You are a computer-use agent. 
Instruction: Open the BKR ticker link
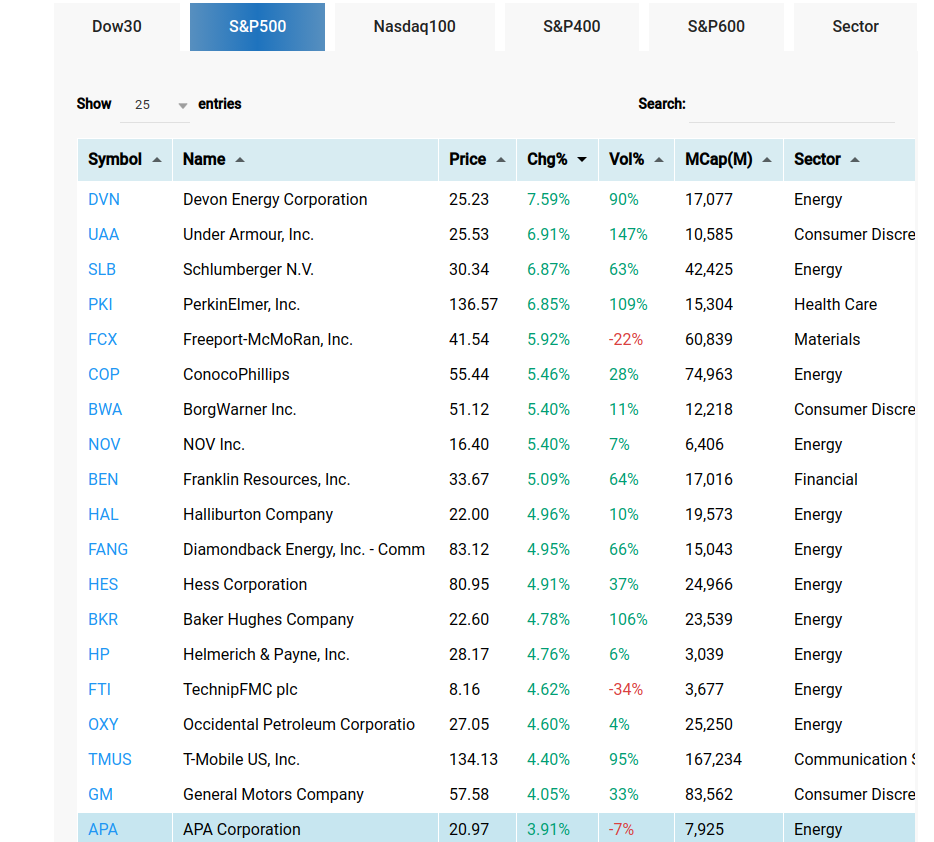click(103, 620)
